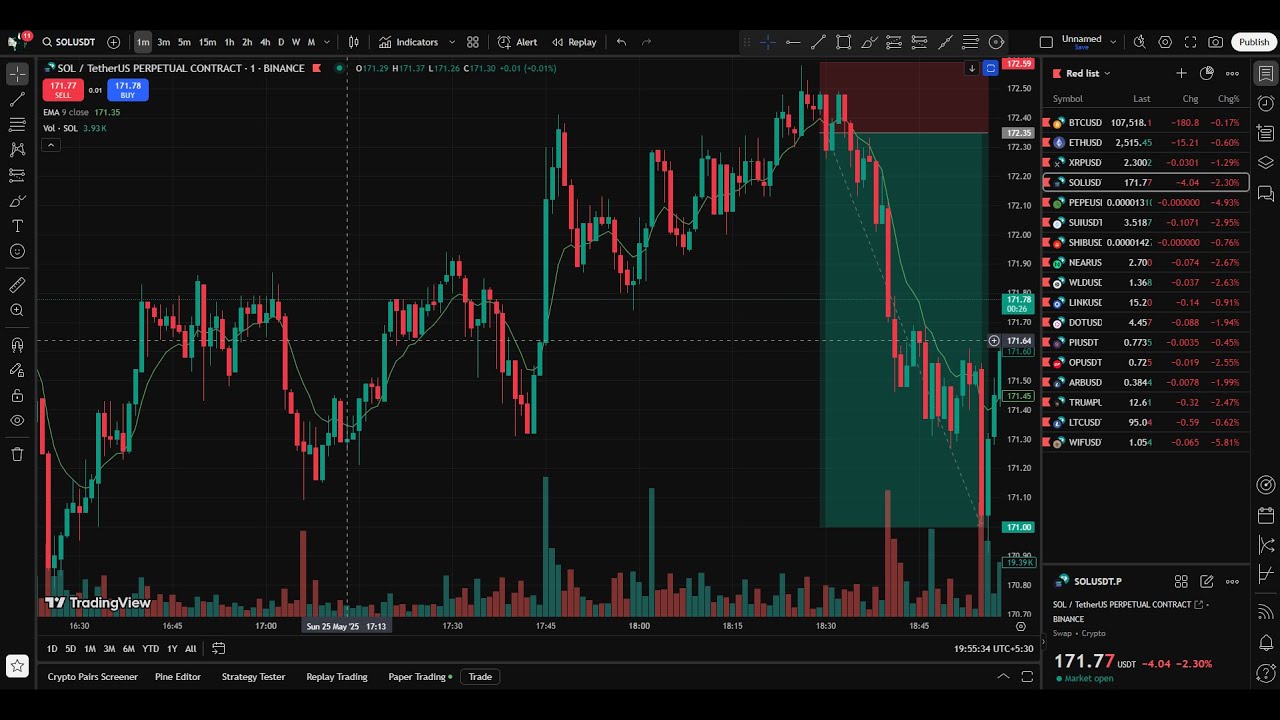Open SOLUSDT.P details more options ellipsis

click(1232, 581)
